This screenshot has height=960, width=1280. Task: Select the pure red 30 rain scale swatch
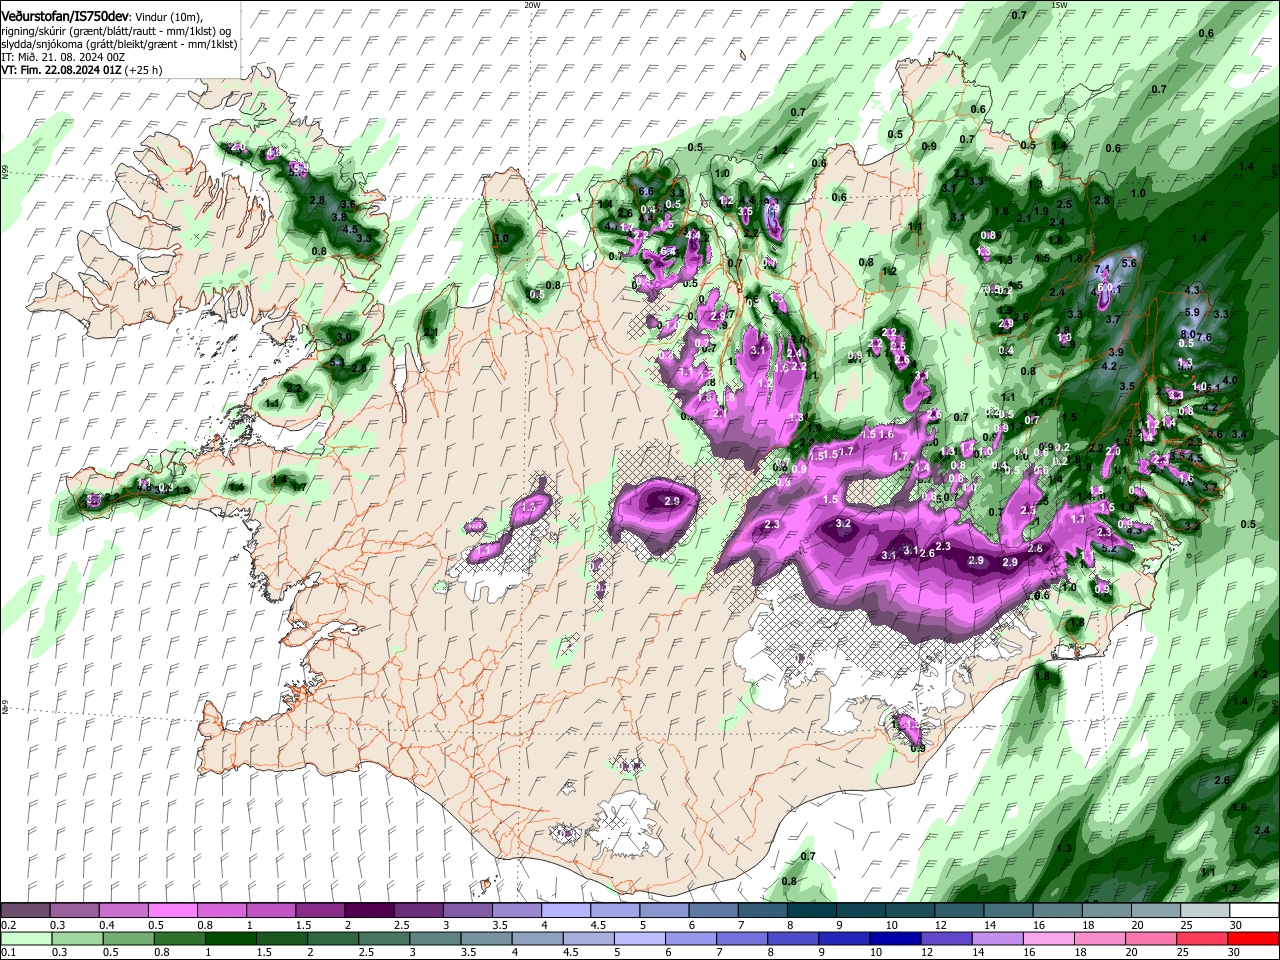[x=1253, y=939]
